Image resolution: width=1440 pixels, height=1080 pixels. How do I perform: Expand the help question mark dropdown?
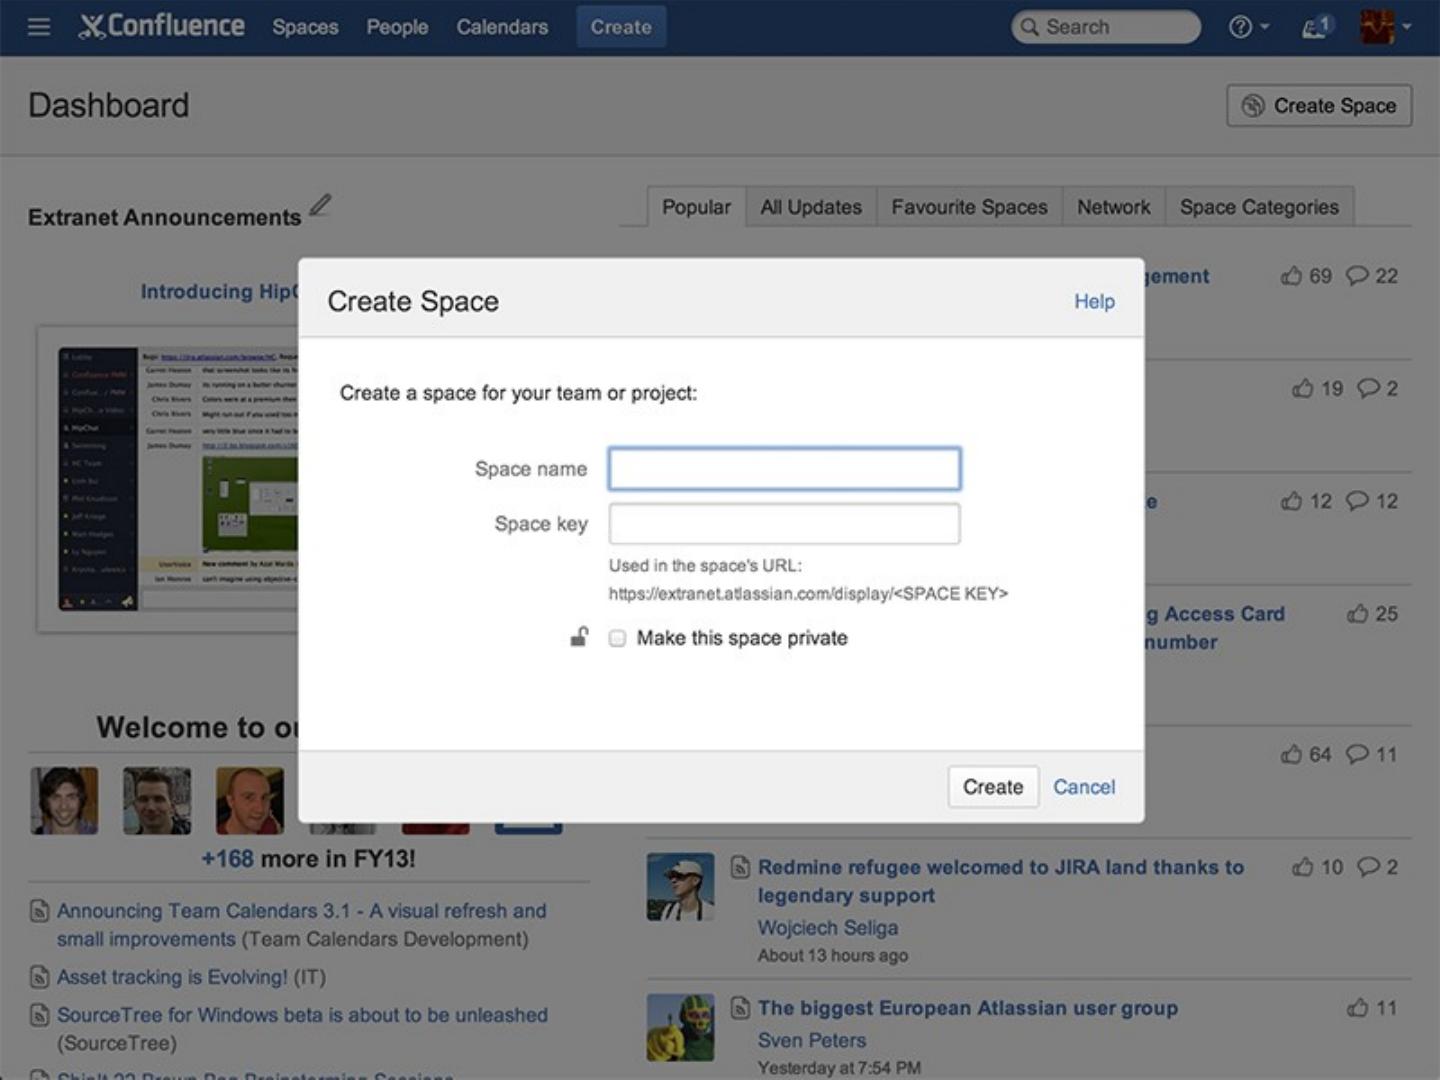[x=1242, y=27]
